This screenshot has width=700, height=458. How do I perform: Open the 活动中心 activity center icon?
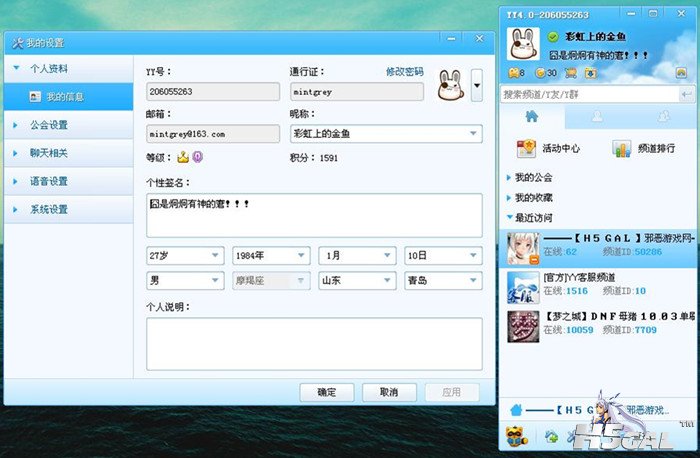point(526,148)
